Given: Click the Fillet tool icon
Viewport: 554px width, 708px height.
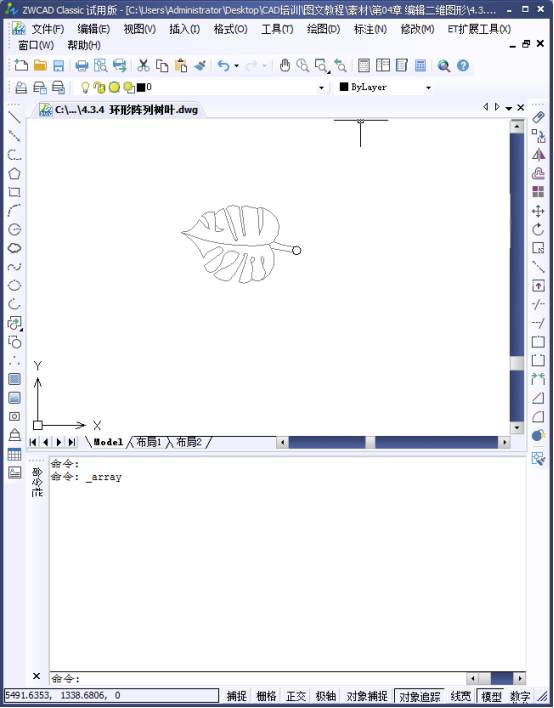Looking at the screenshot, I should [538, 416].
